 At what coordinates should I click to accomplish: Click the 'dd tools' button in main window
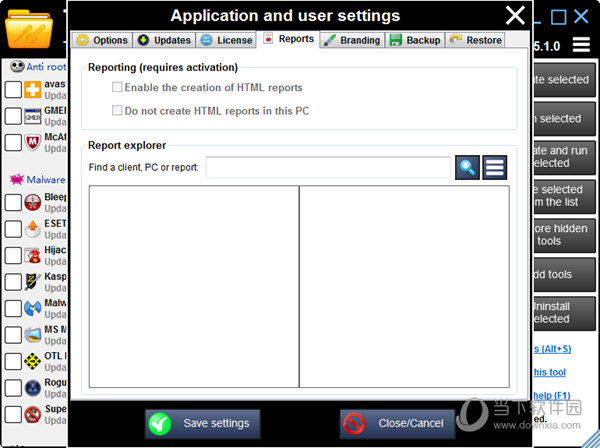click(x=564, y=274)
